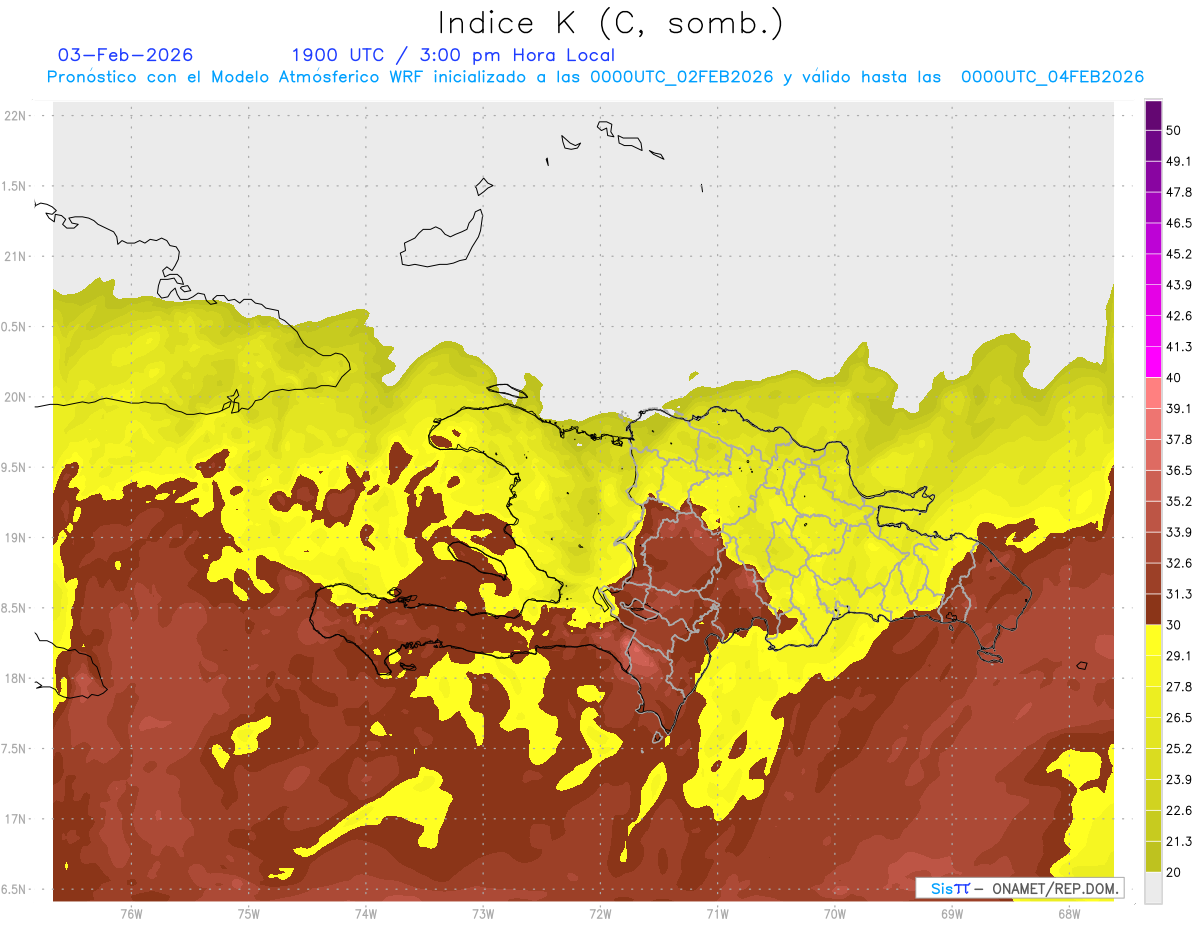Click the colorbar value 45.2

coord(1179,254)
